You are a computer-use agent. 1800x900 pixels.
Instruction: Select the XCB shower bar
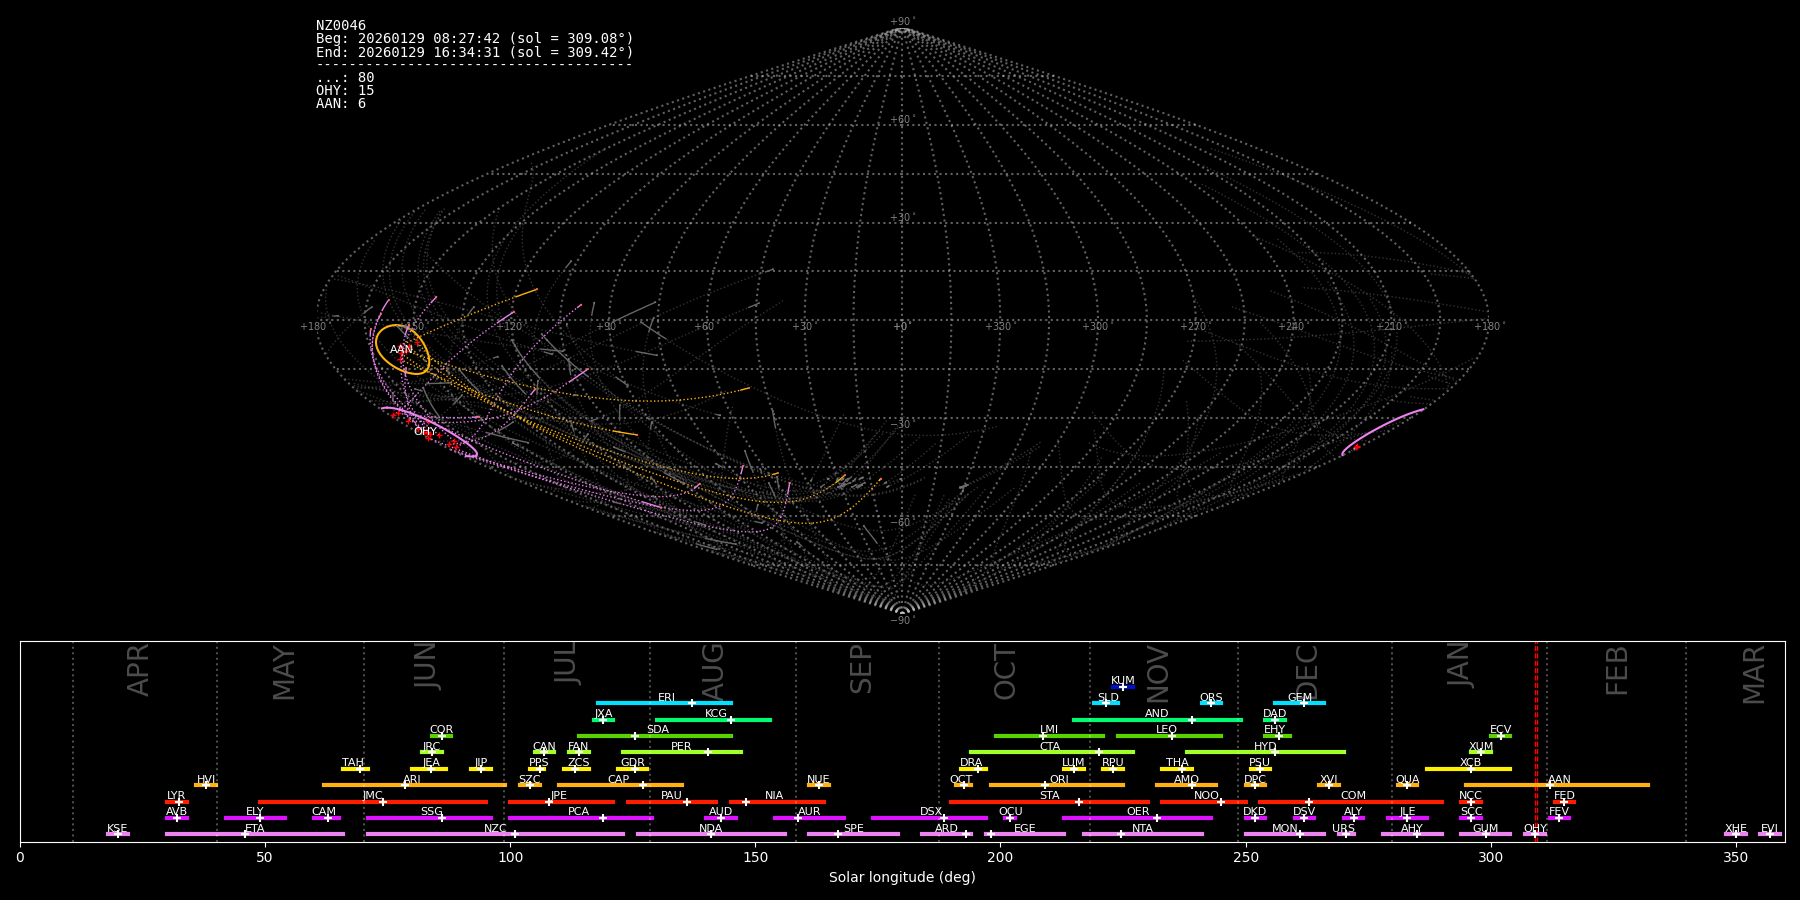(1468, 769)
